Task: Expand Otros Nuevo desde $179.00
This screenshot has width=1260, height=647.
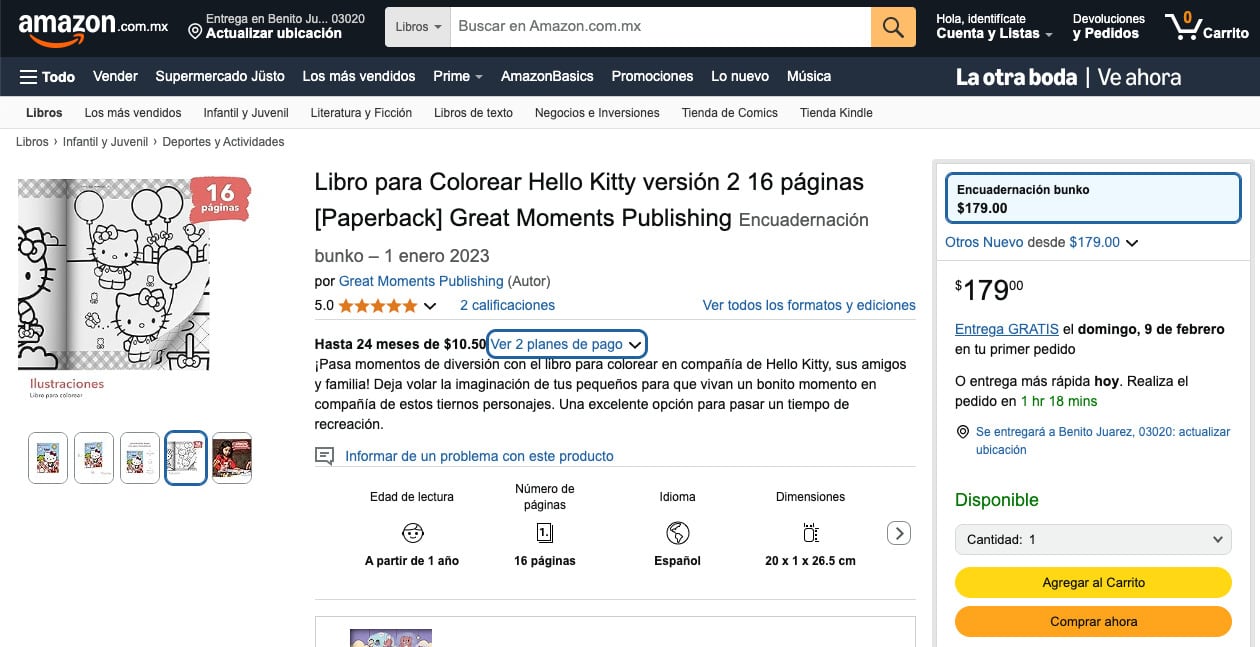Action: coord(1041,242)
